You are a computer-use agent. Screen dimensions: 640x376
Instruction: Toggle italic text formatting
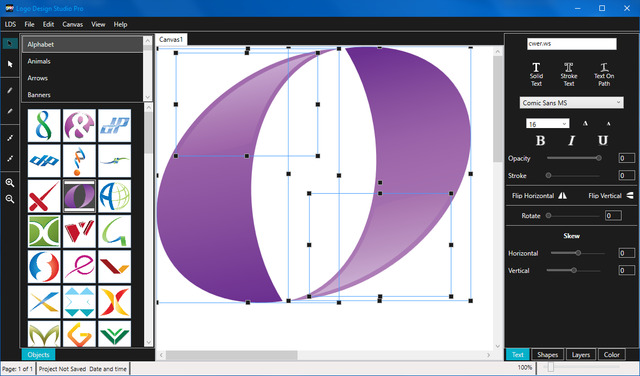[x=571, y=140]
